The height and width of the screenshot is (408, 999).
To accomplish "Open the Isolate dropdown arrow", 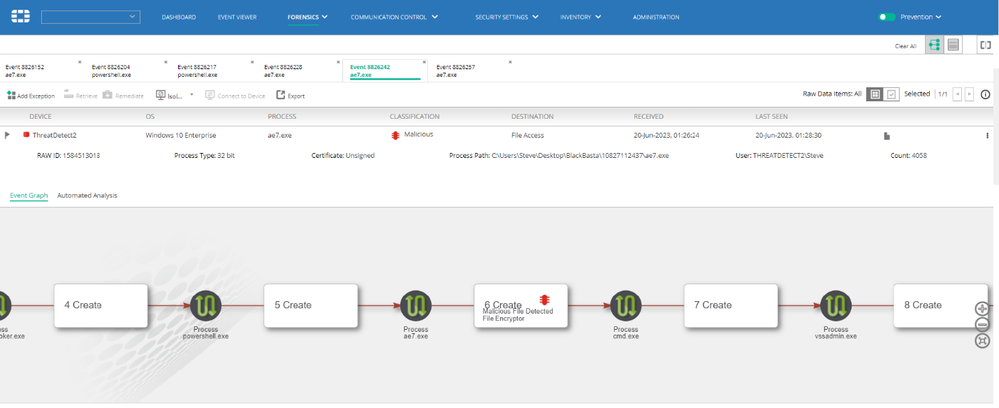I will click(192, 94).
